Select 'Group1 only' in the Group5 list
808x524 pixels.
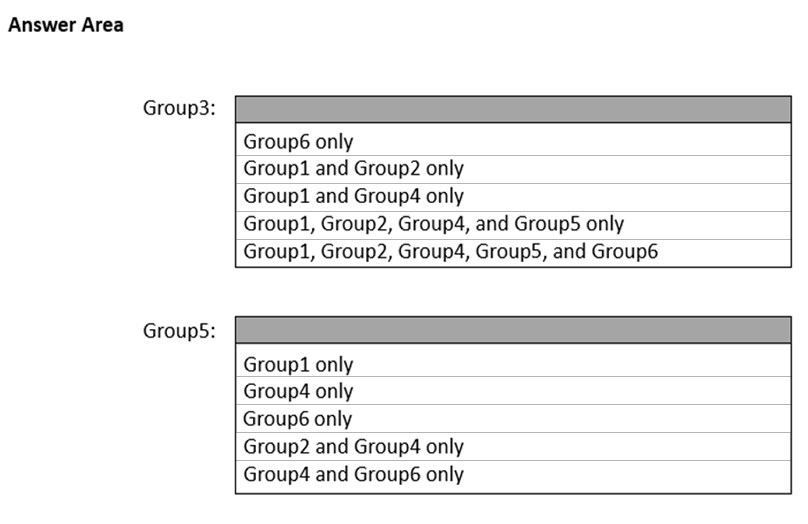pyautogui.click(x=298, y=365)
